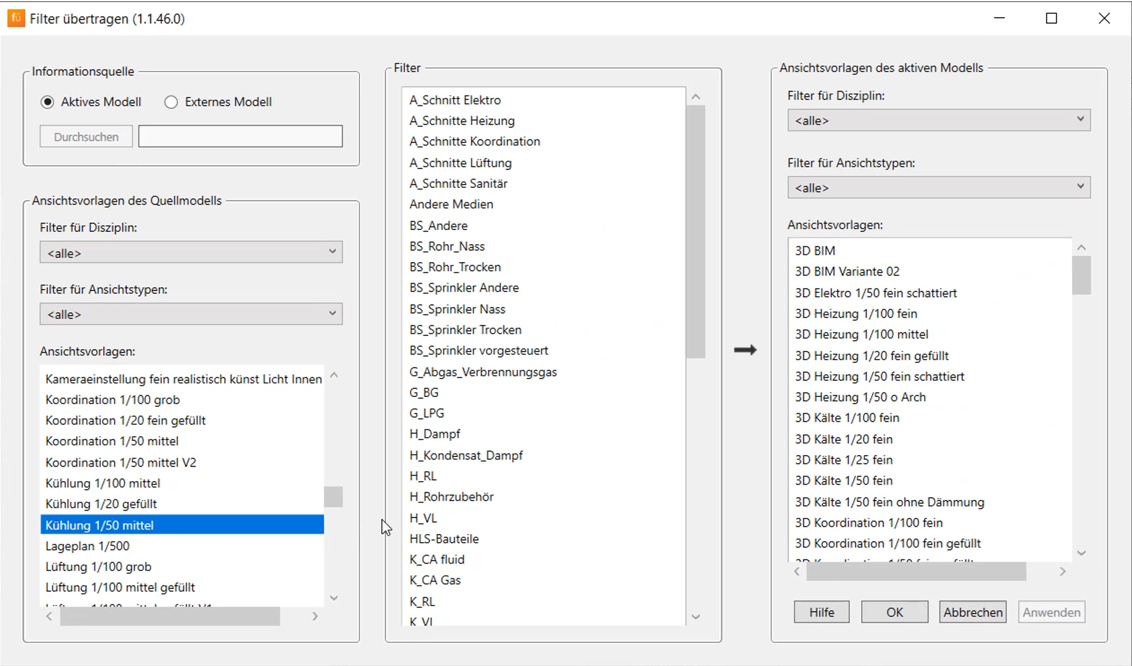Click the Abbrechen button
The height and width of the screenshot is (666, 1132).
pyautogui.click(x=972, y=612)
